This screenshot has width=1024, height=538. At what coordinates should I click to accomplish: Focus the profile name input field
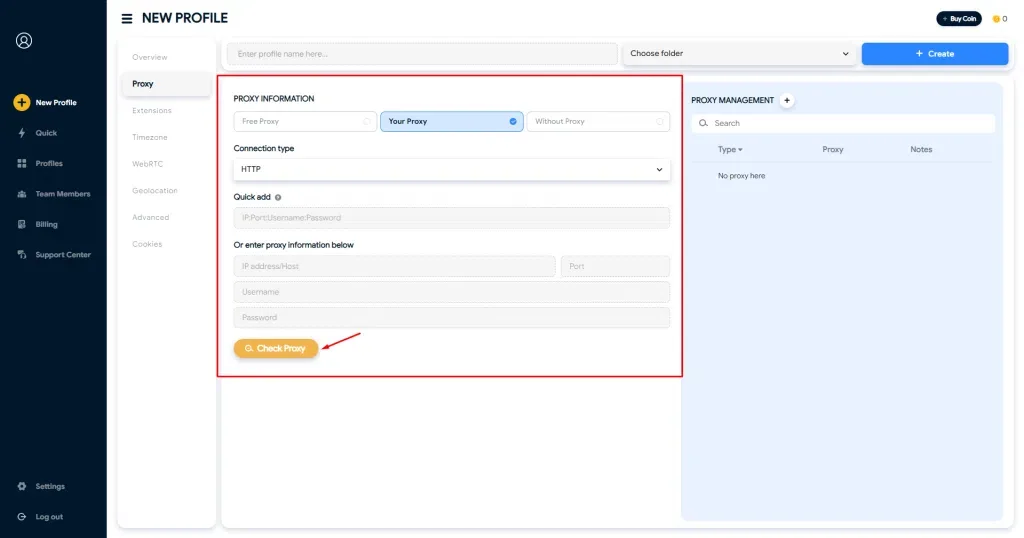(422, 54)
